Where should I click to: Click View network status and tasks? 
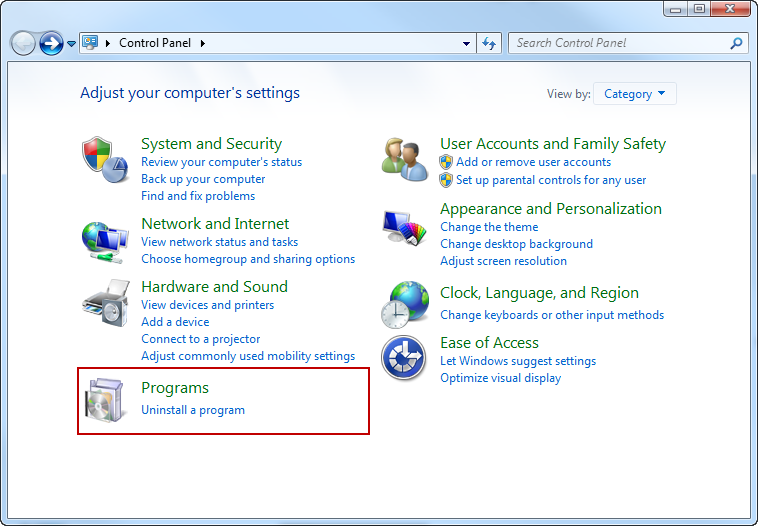219,242
